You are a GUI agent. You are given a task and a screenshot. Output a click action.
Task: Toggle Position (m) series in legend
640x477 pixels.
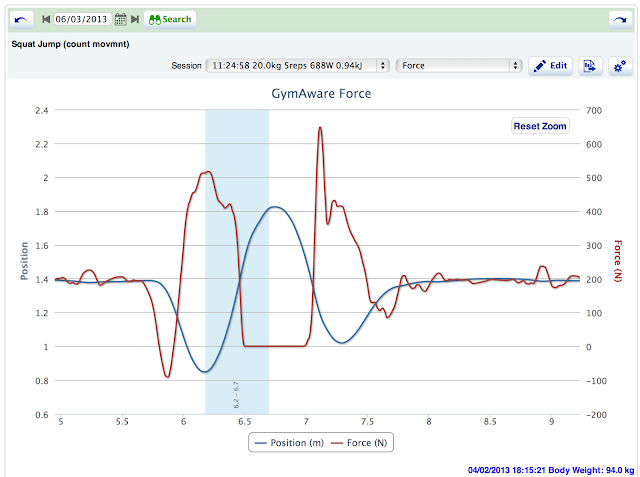pos(289,443)
